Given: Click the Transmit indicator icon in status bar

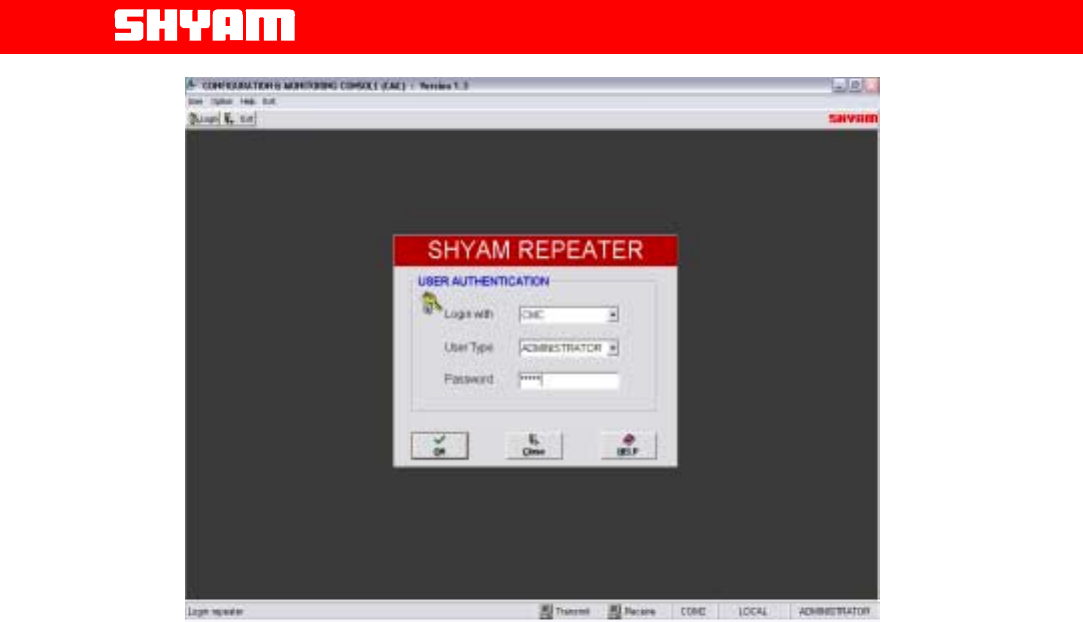Looking at the screenshot, I should [x=546, y=611].
